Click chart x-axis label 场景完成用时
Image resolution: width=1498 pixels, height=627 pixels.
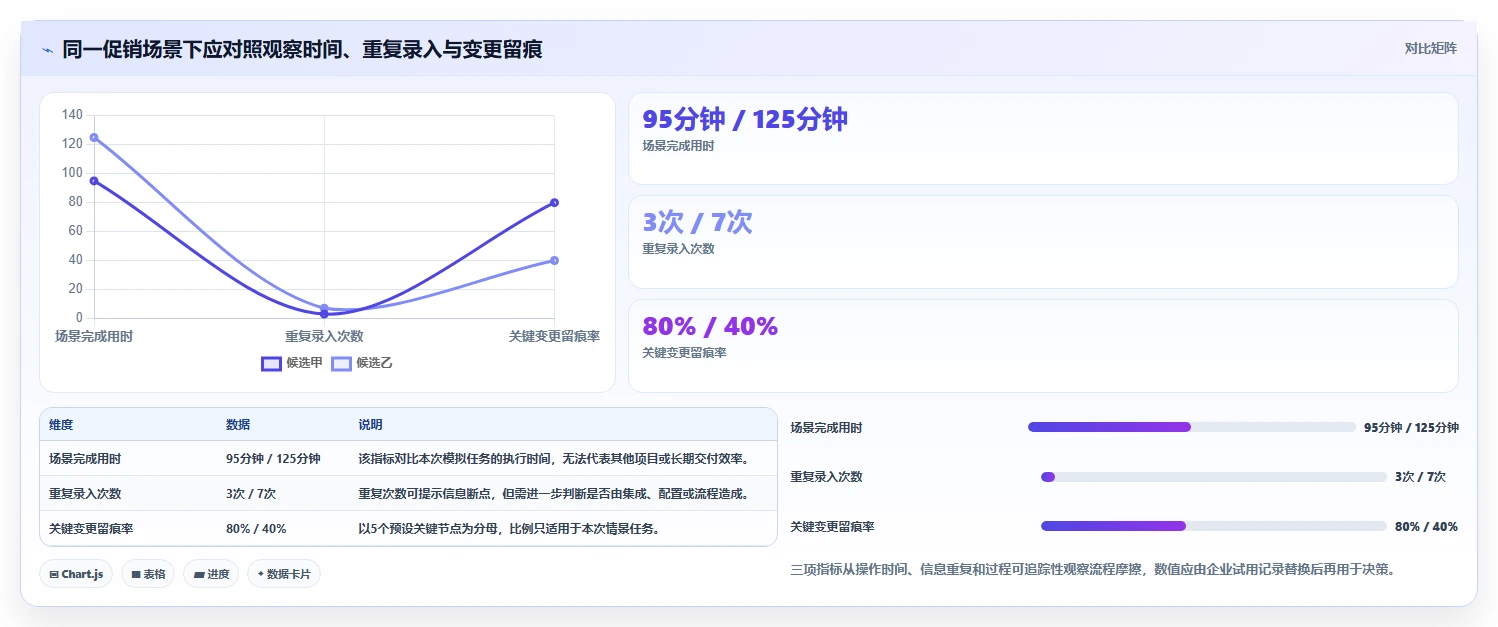pyautogui.click(x=94, y=337)
